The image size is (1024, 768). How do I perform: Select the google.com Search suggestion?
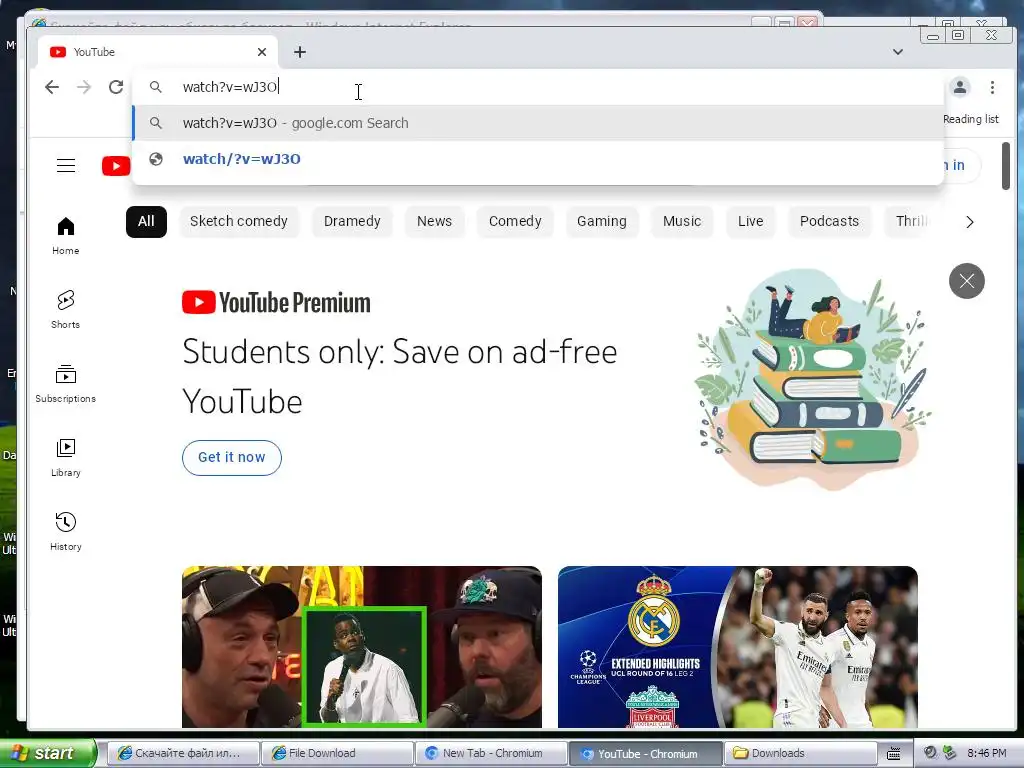tap(538, 123)
